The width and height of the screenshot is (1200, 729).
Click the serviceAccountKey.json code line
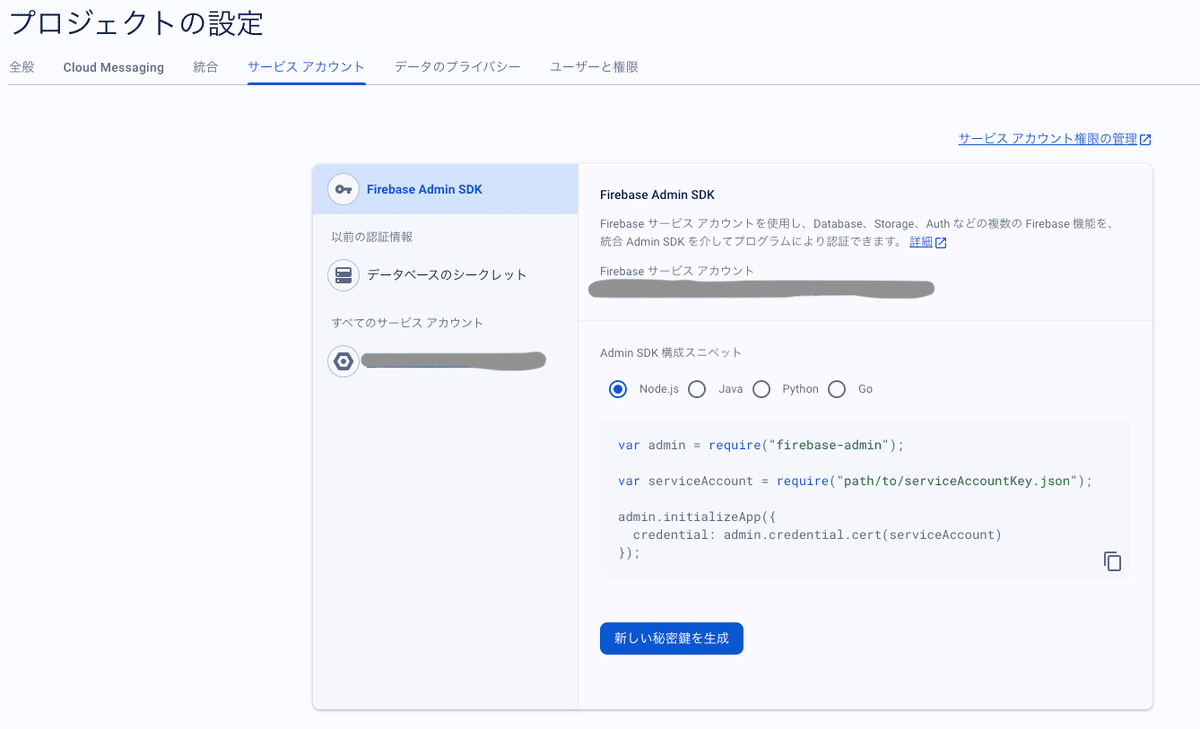856,481
